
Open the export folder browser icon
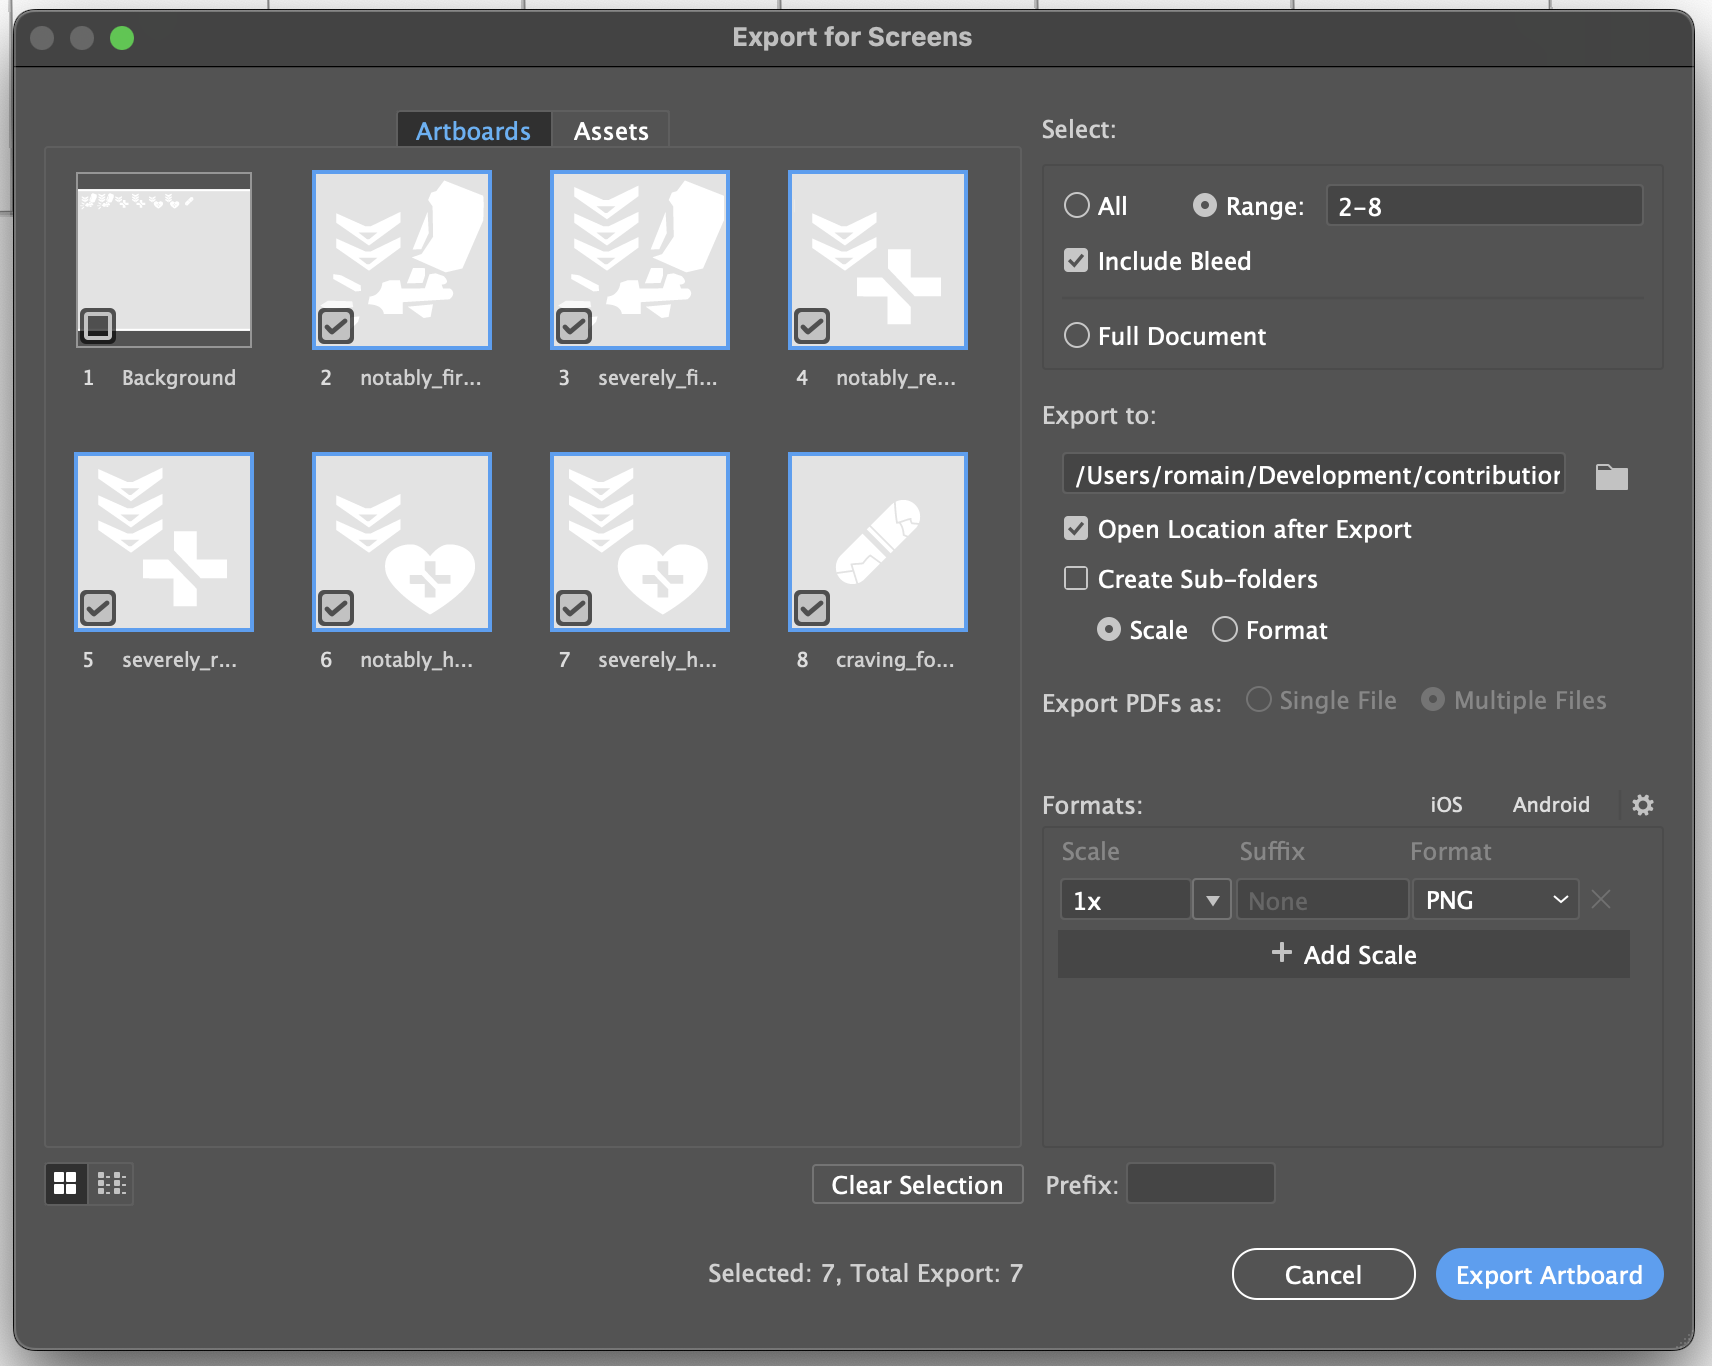click(x=1611, y=477)
